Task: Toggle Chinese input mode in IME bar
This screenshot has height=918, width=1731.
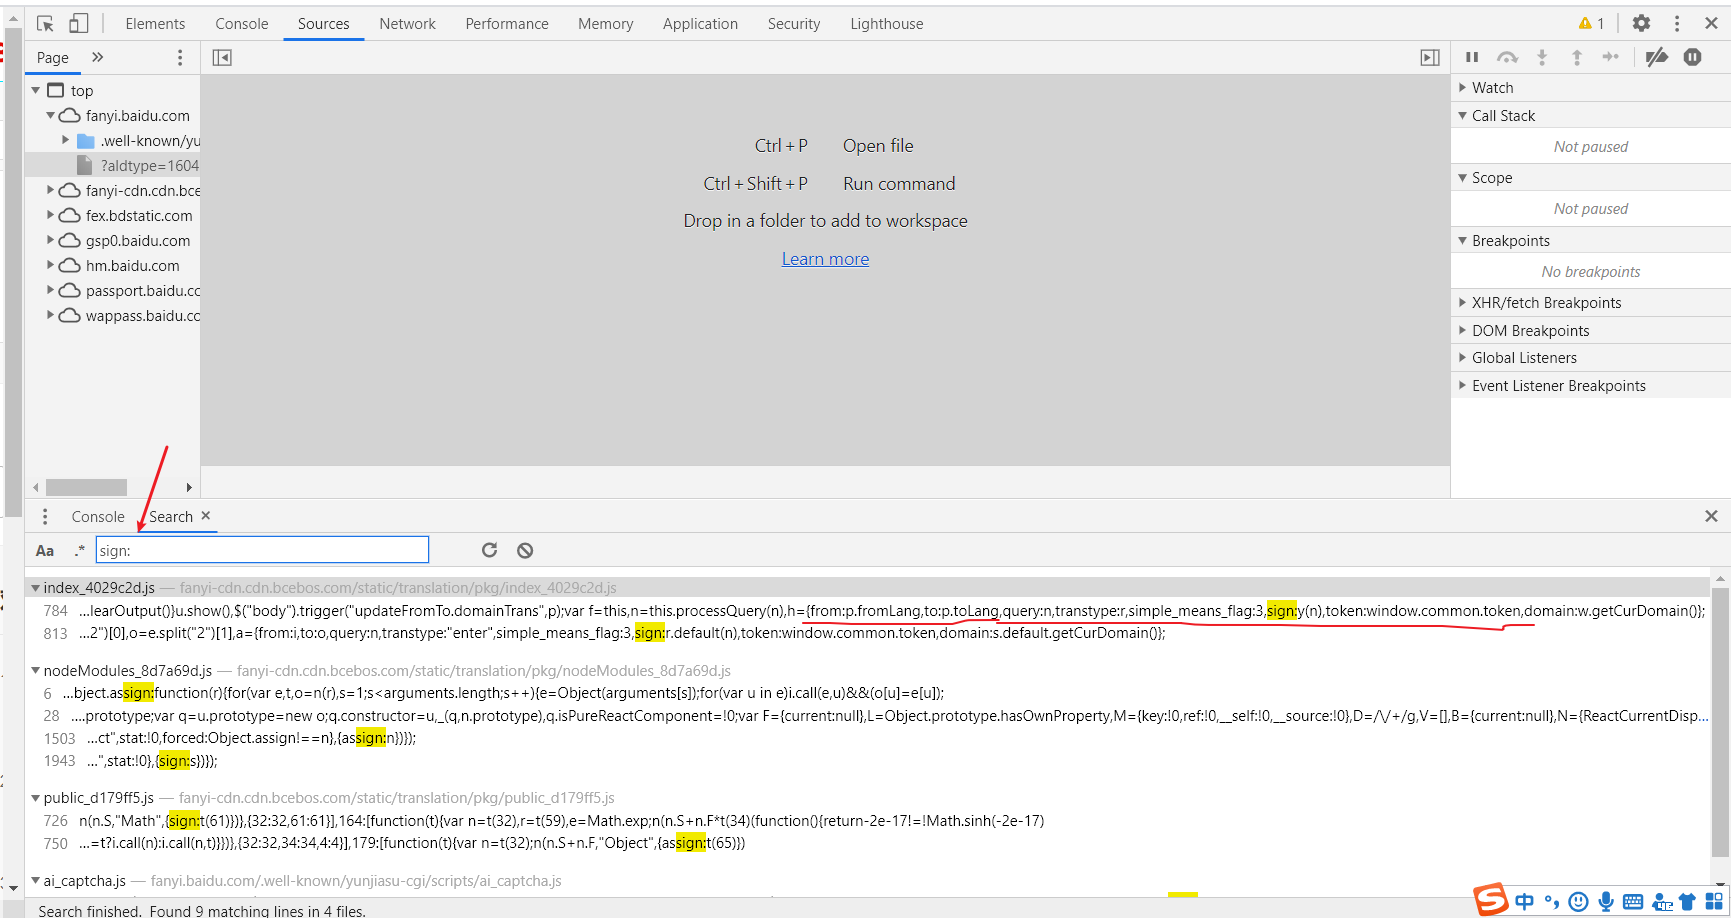Action: [x=1524, y=901]
